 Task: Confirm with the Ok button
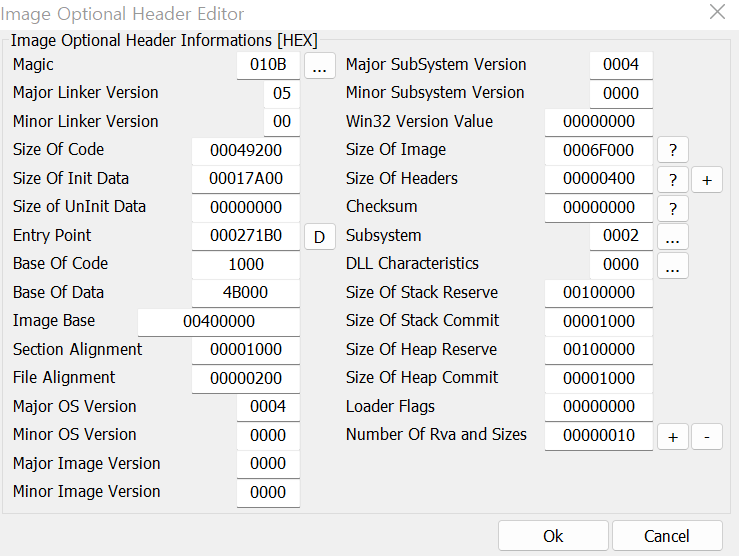click(553, 536)
